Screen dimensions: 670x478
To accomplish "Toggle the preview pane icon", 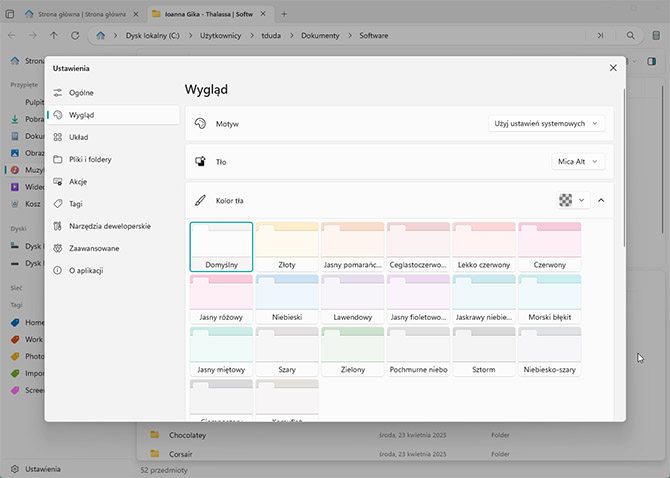I will point(652,62).
